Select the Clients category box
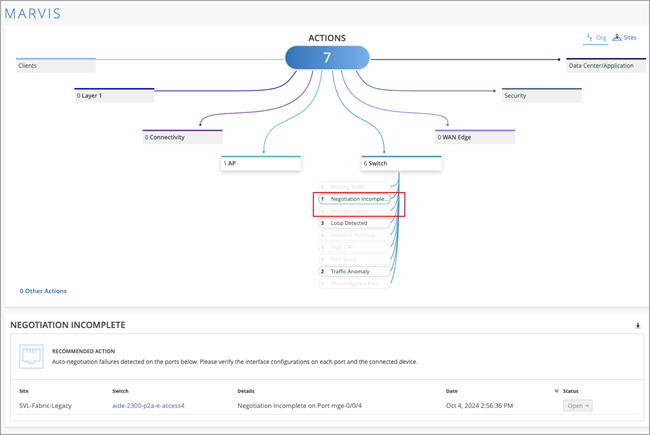Screen dimensions: 650x435 (55, 66)
